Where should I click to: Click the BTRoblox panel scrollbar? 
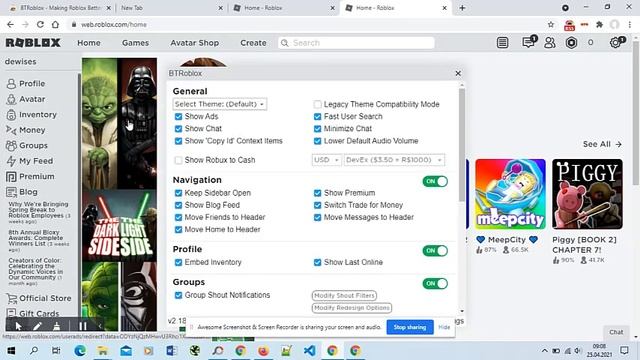tap(462, 145)
